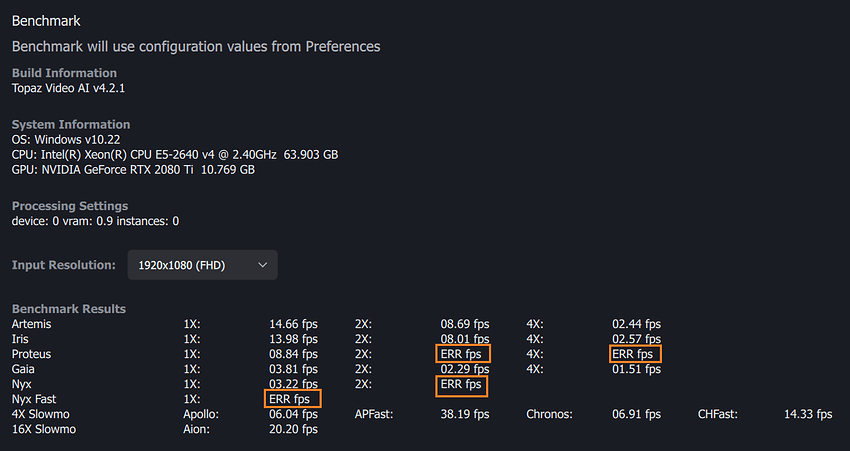
Task: Click the Aion 20.20 fps value
Action: coord(293,429)
